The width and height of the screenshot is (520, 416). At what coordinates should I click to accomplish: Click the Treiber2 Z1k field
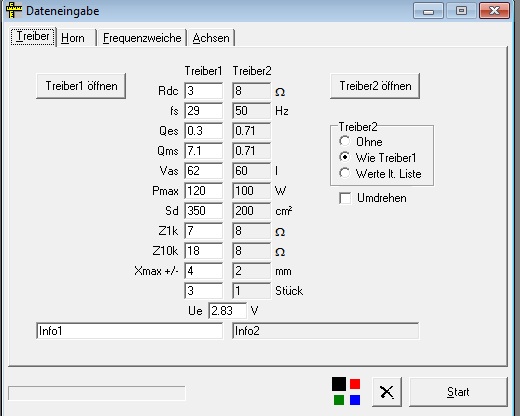point(252,231)
